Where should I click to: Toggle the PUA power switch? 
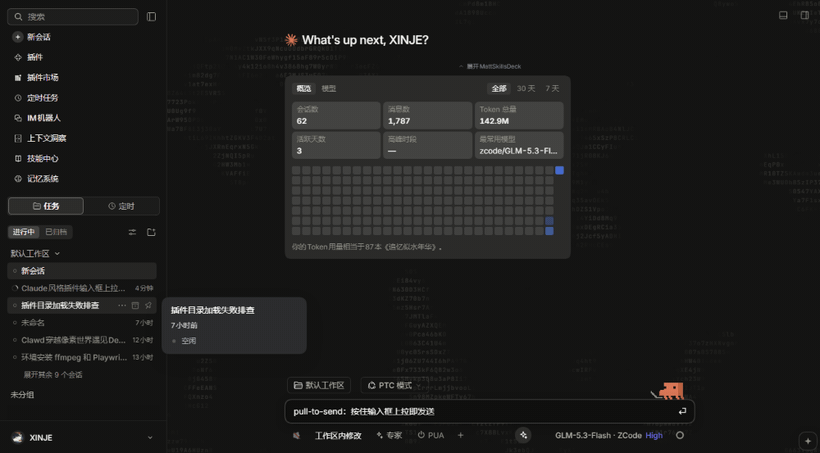[x=430, y=435]
